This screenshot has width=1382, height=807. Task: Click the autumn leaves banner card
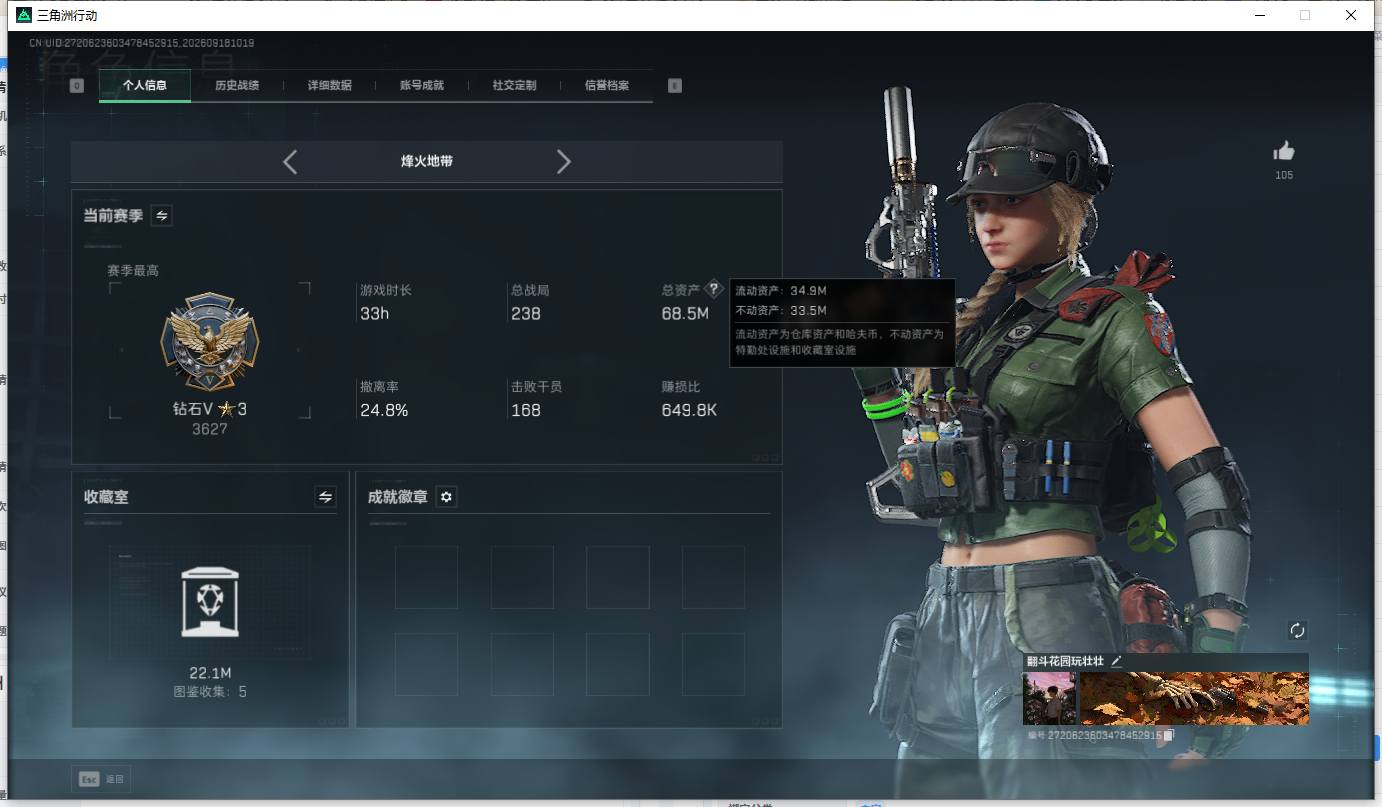(x=1194, y=698)
